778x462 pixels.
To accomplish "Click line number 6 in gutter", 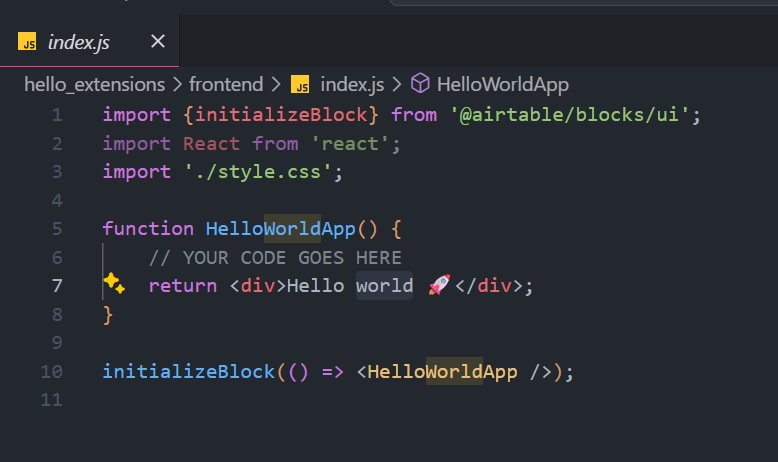I will tap(57, 258).
